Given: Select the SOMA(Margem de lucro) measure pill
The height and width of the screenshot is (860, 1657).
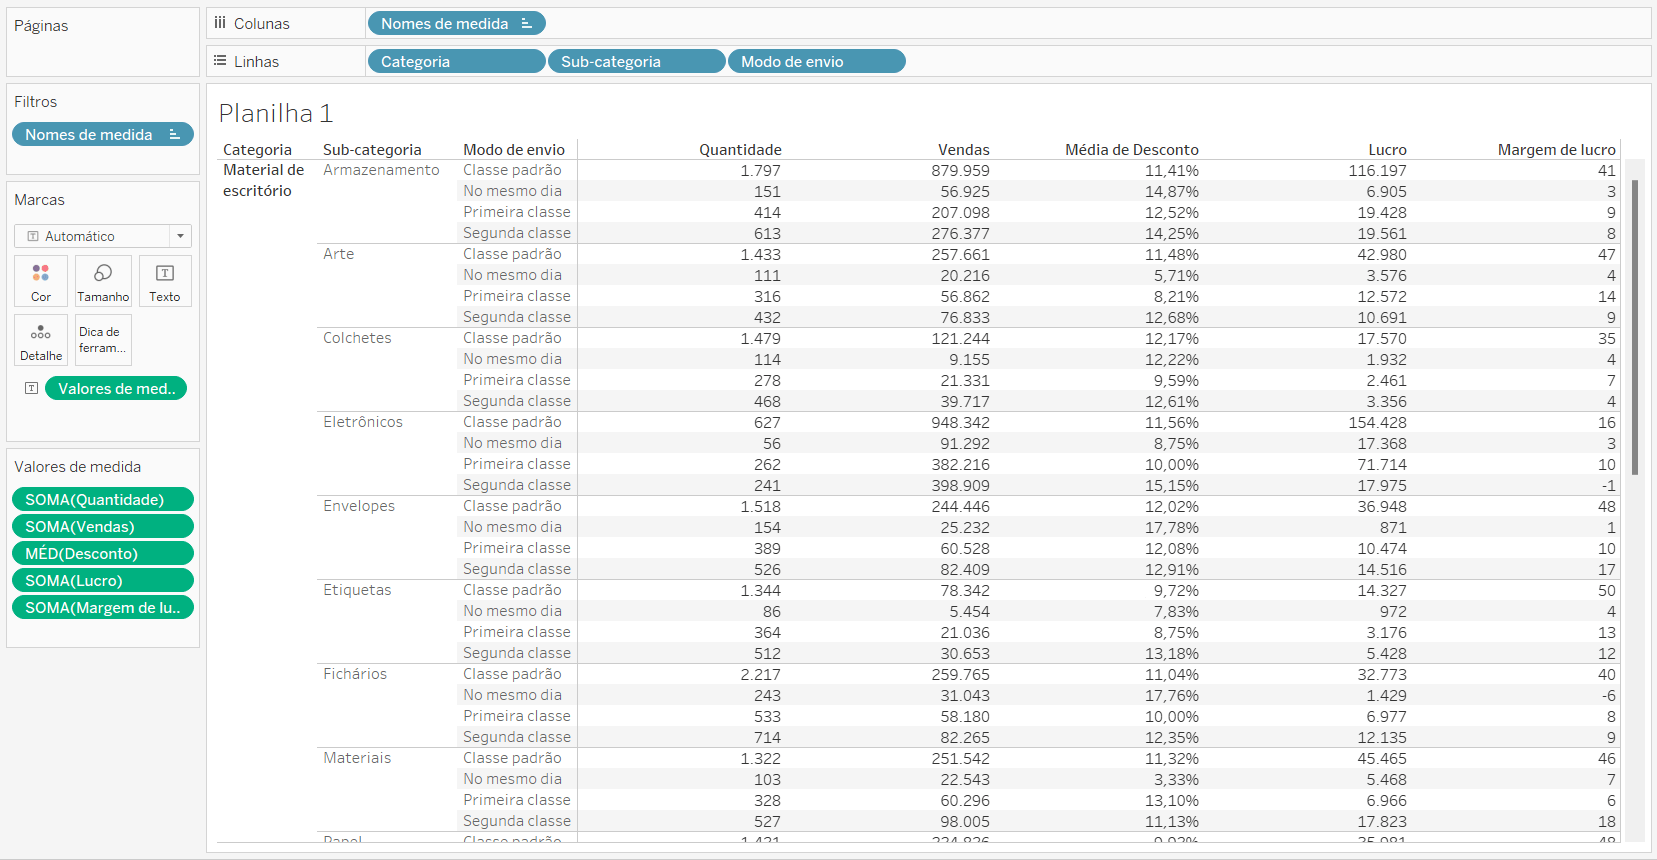Looking at the screenshot, I should tap(103, 607).
